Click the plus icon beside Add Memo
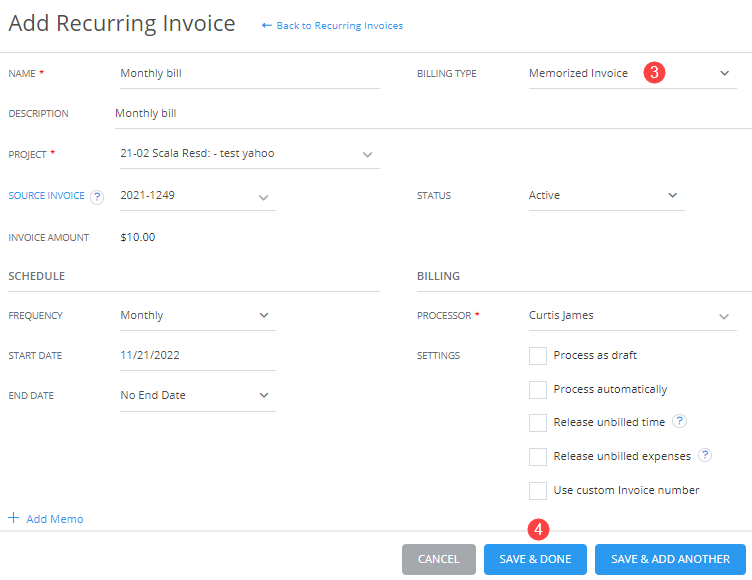This screenshot has width=752, height=580. (13, 518)
